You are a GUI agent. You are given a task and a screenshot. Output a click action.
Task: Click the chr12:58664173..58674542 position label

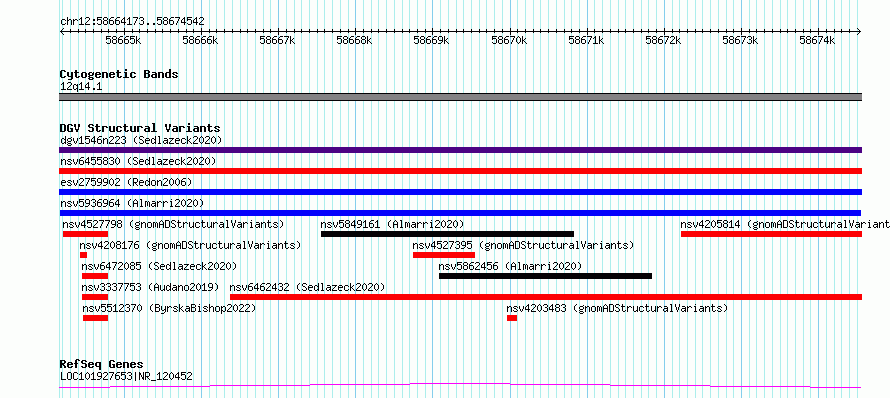tap(132, 22)
